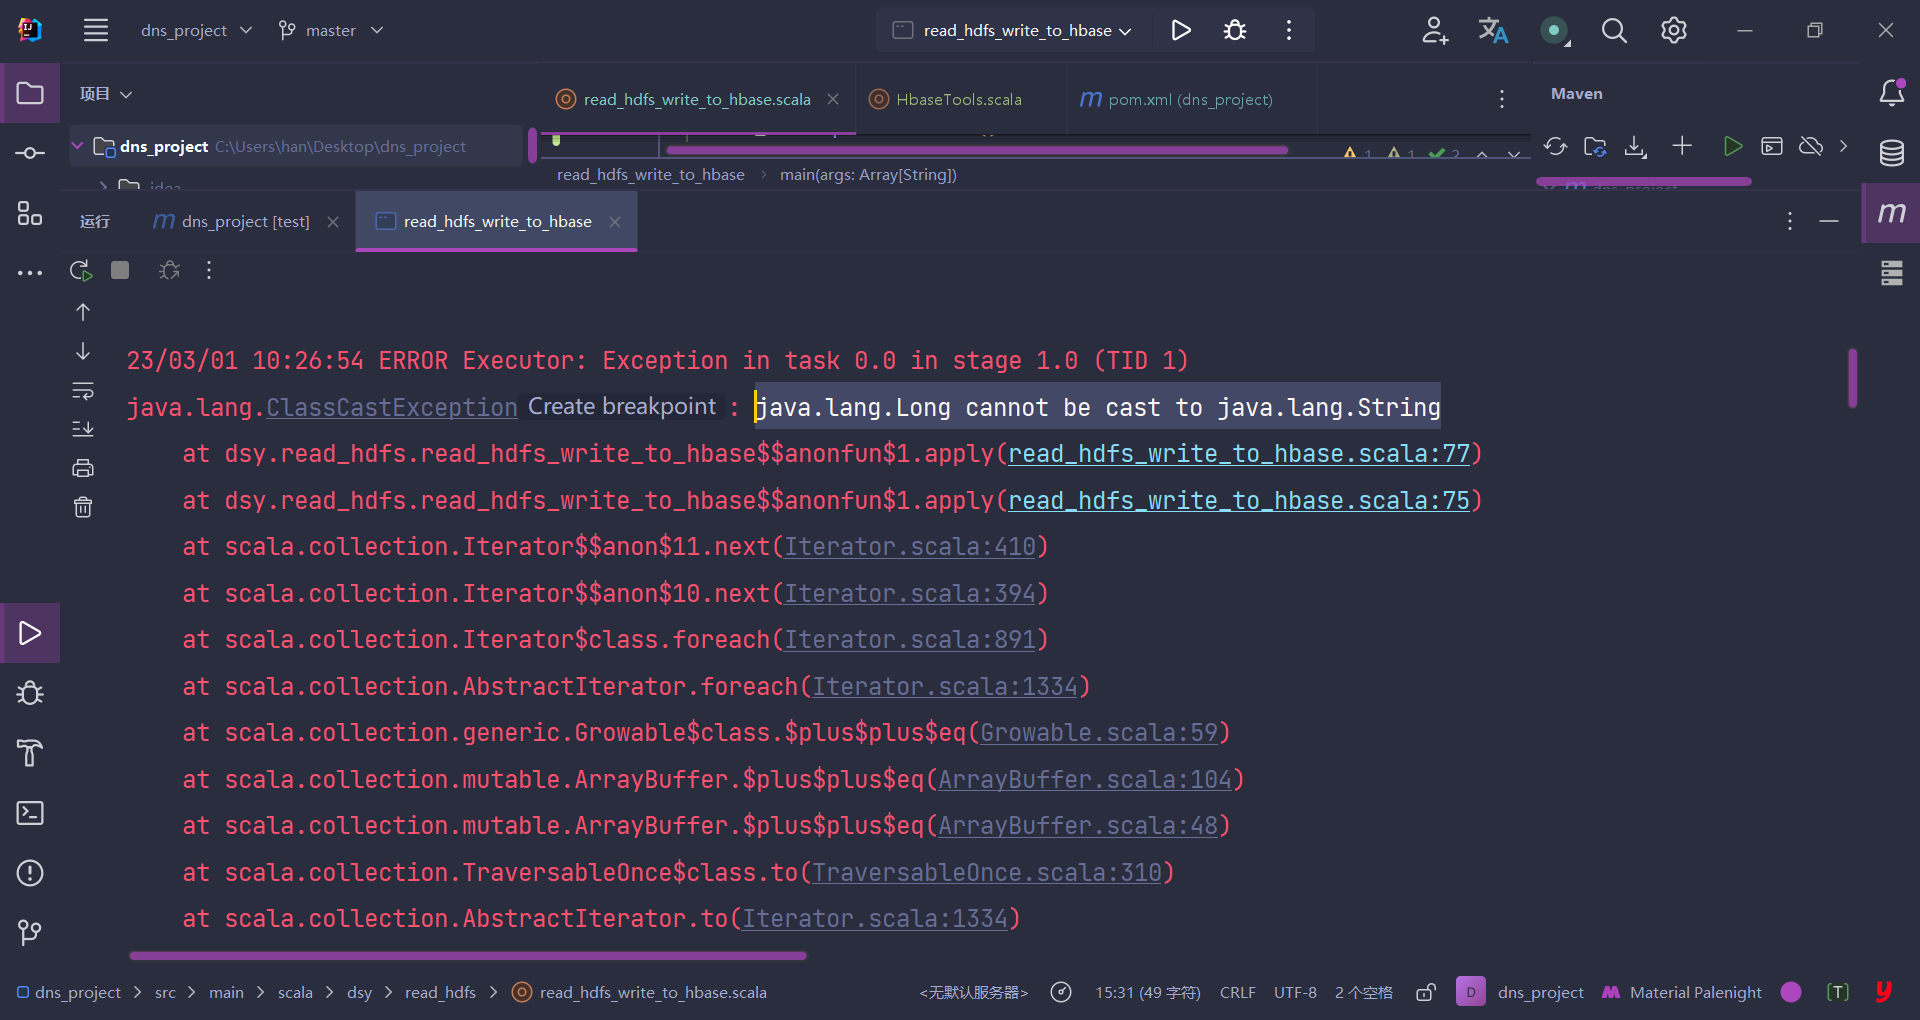Open the Terminal tool window

(30, 813)
